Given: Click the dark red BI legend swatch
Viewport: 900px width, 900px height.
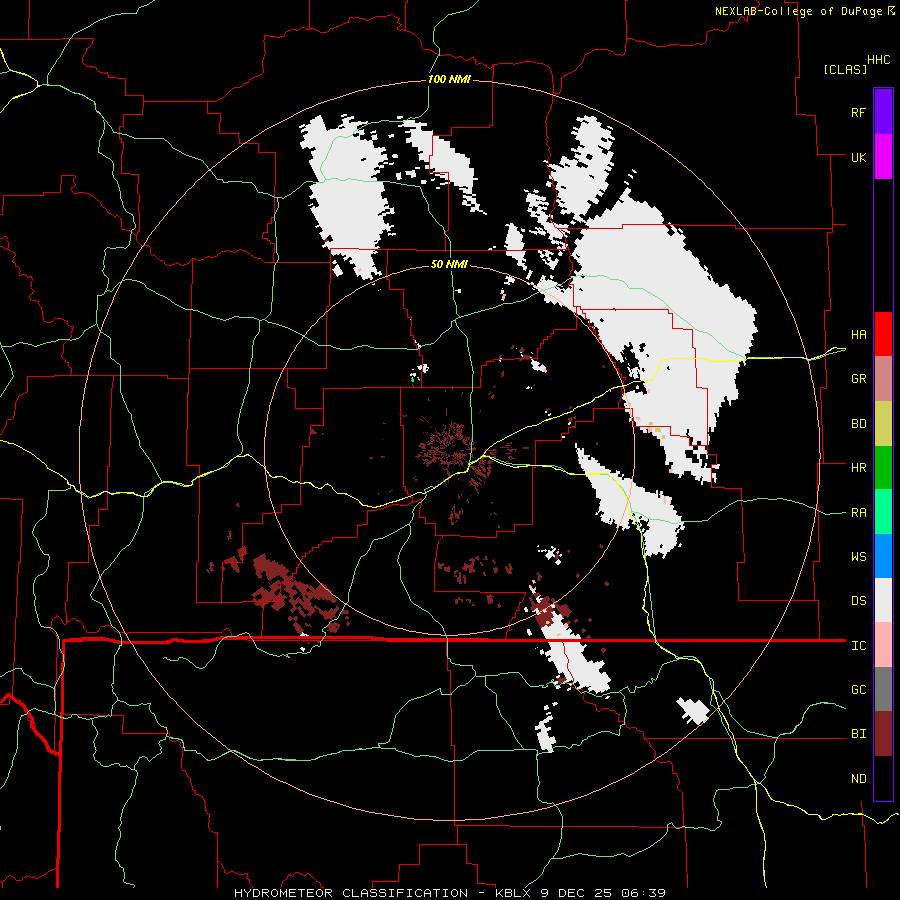Looking at the screenshot, I should coord(883,734).
